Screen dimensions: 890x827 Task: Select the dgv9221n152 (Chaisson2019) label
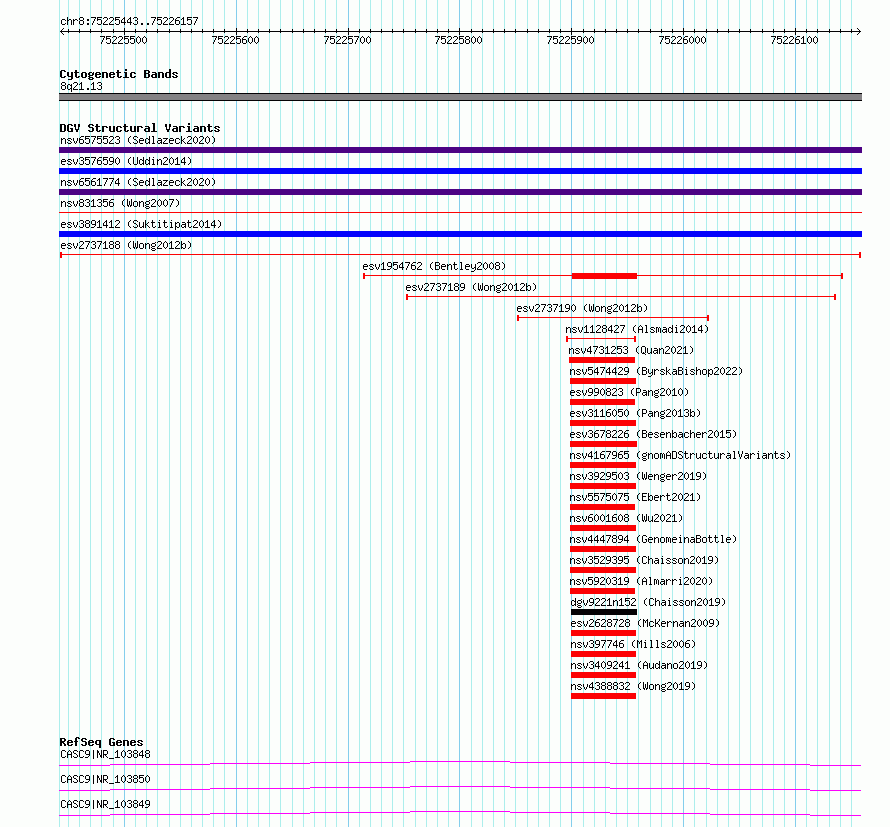pyautogui.click(x=648, y=602)
